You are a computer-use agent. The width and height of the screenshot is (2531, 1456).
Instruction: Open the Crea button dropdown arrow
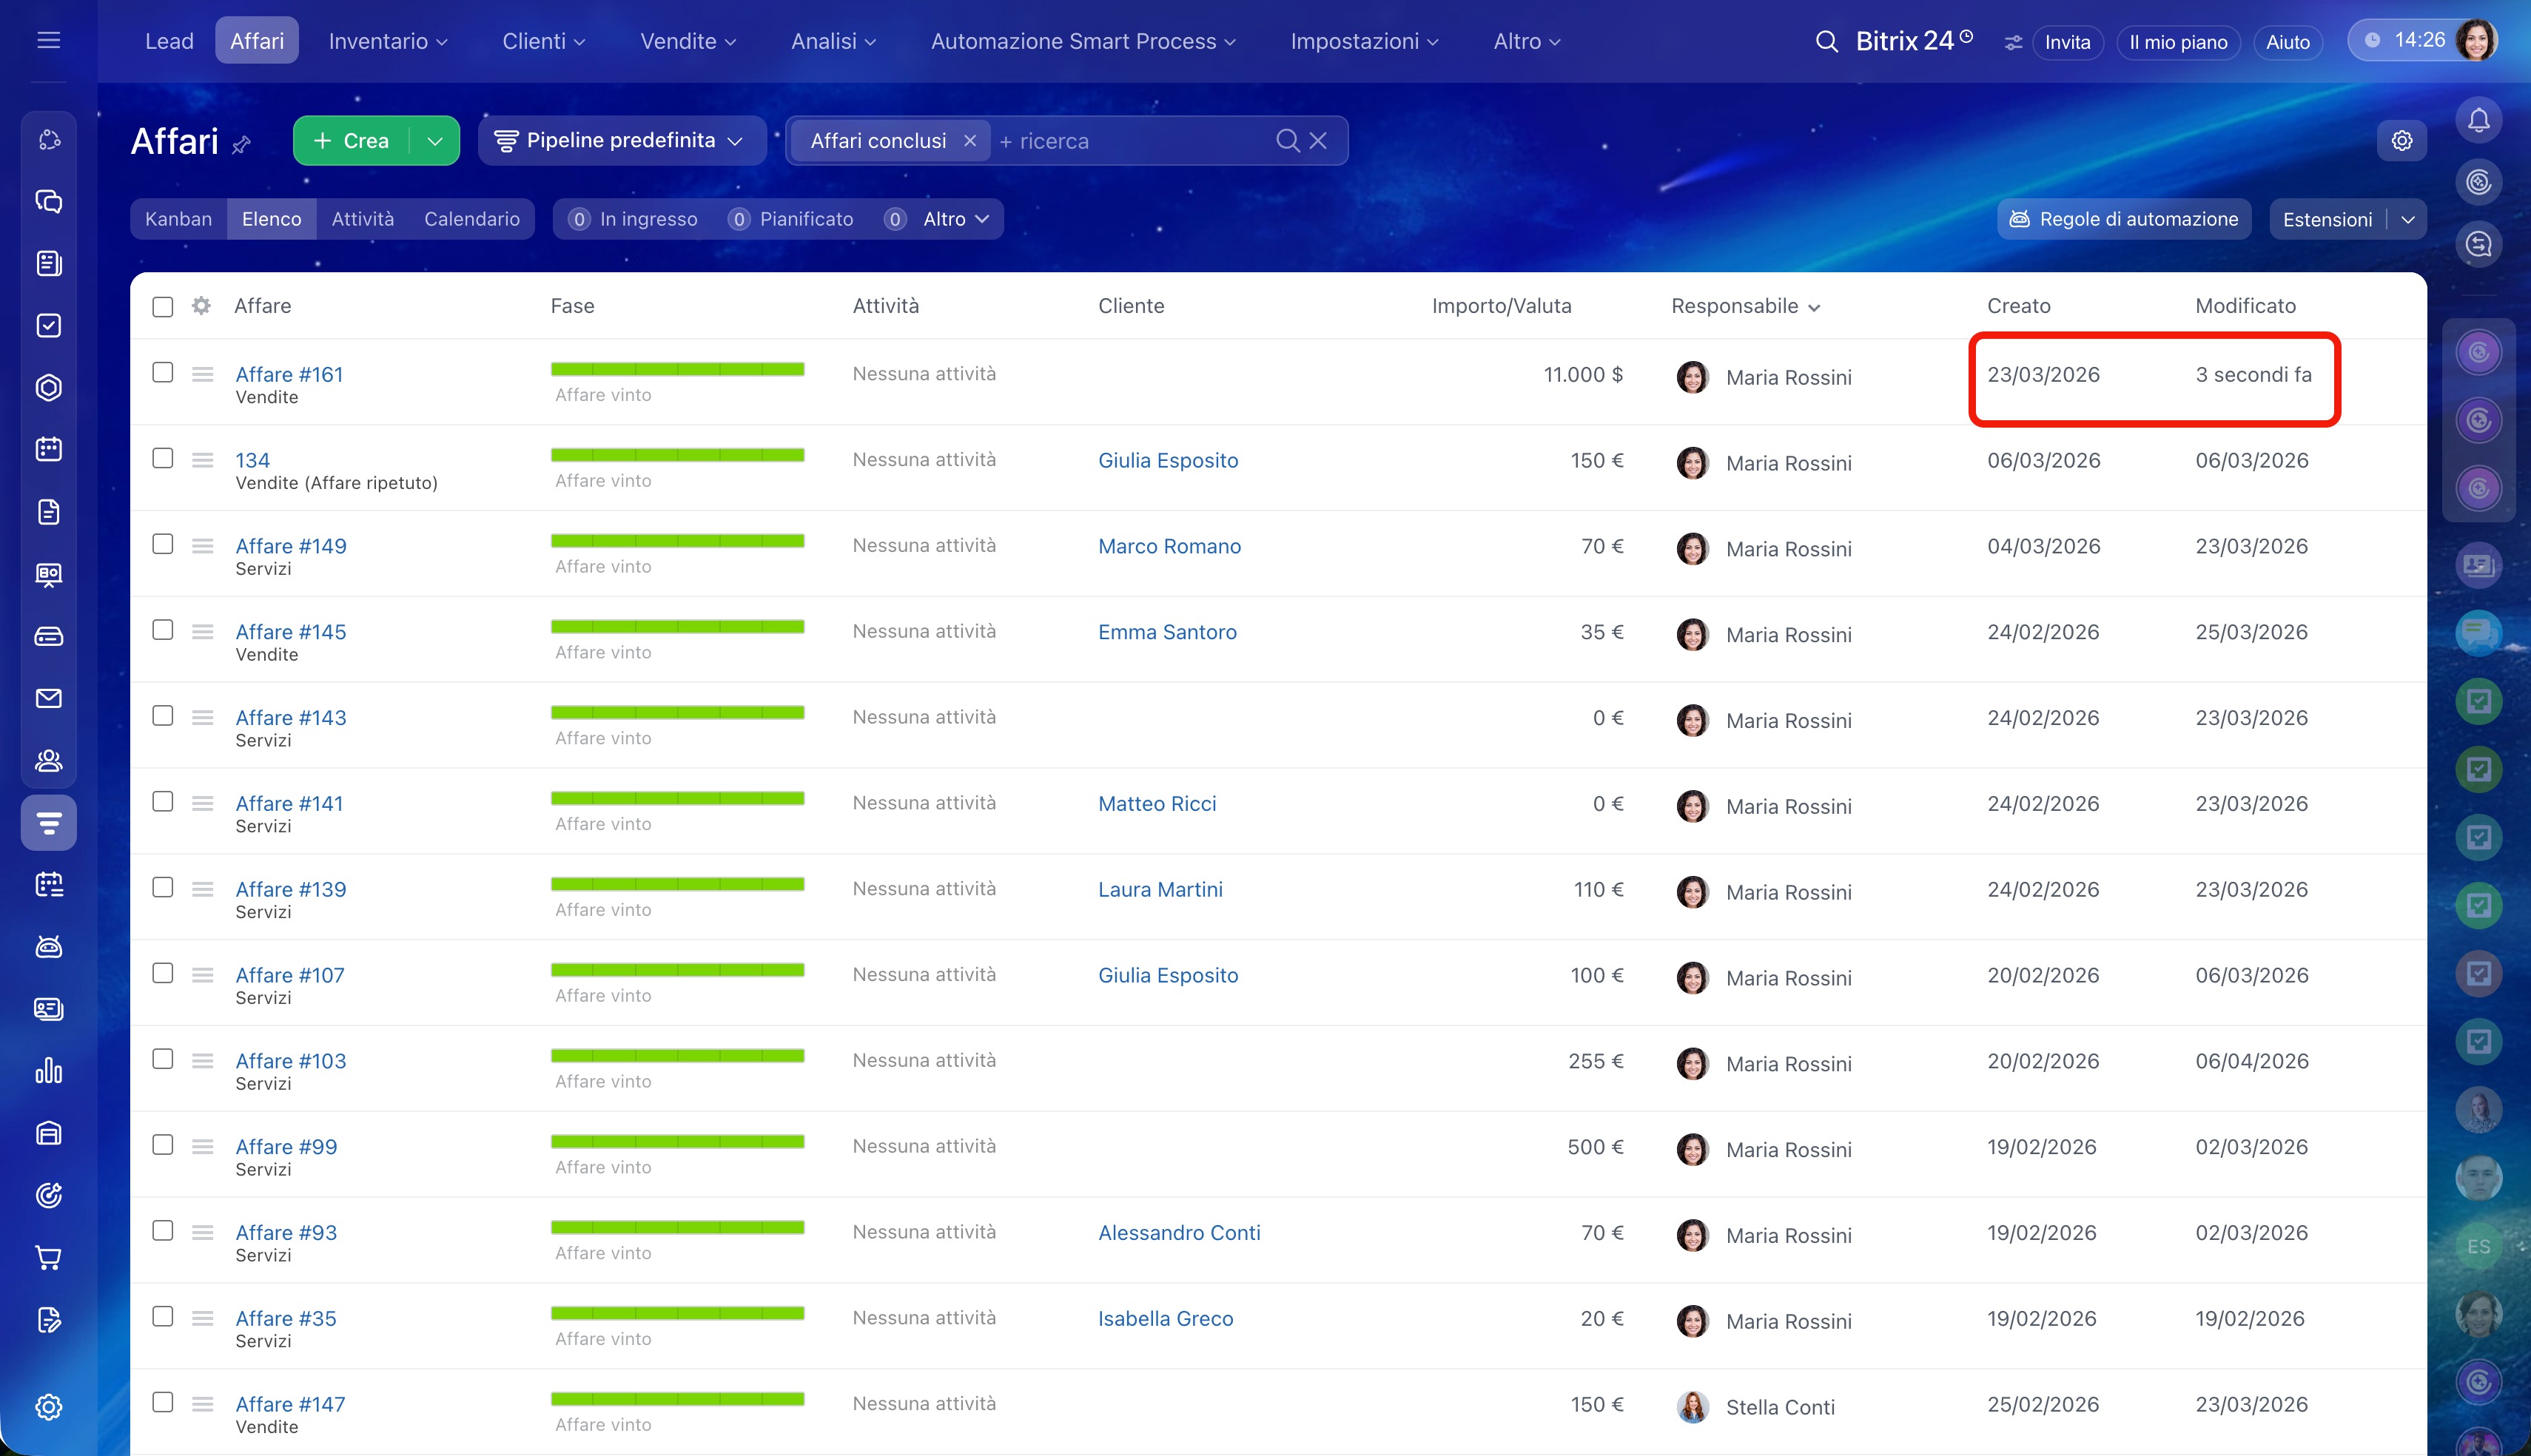[435, 141]
